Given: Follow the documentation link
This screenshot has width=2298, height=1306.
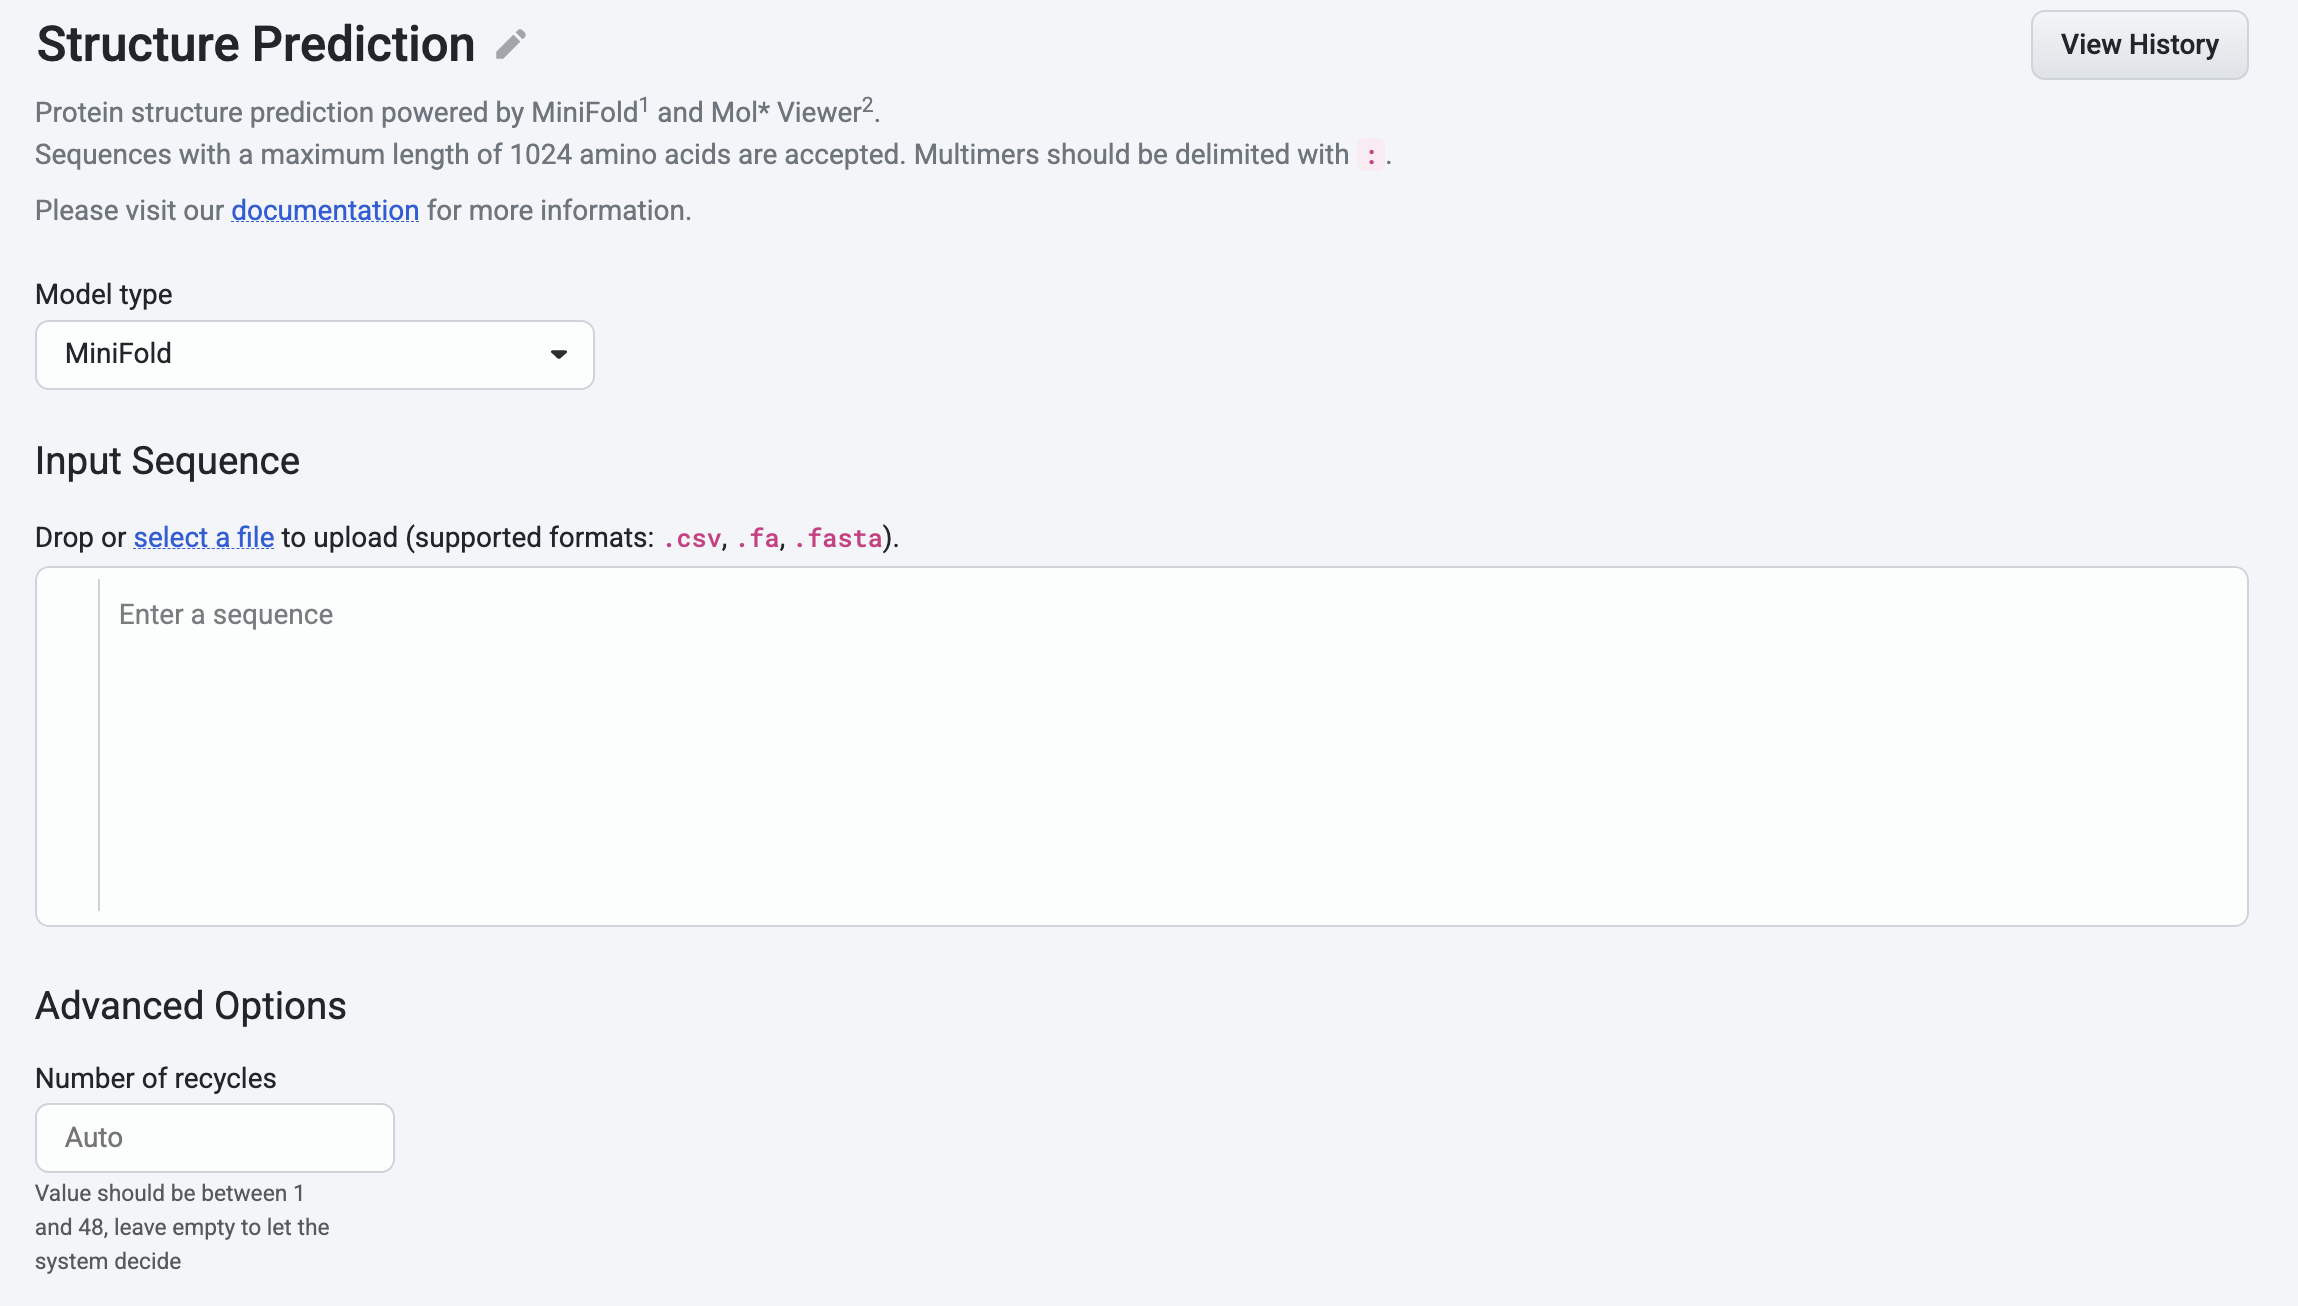Looking at the screenshot, I should pyautogui.click(x=325, y=210).
